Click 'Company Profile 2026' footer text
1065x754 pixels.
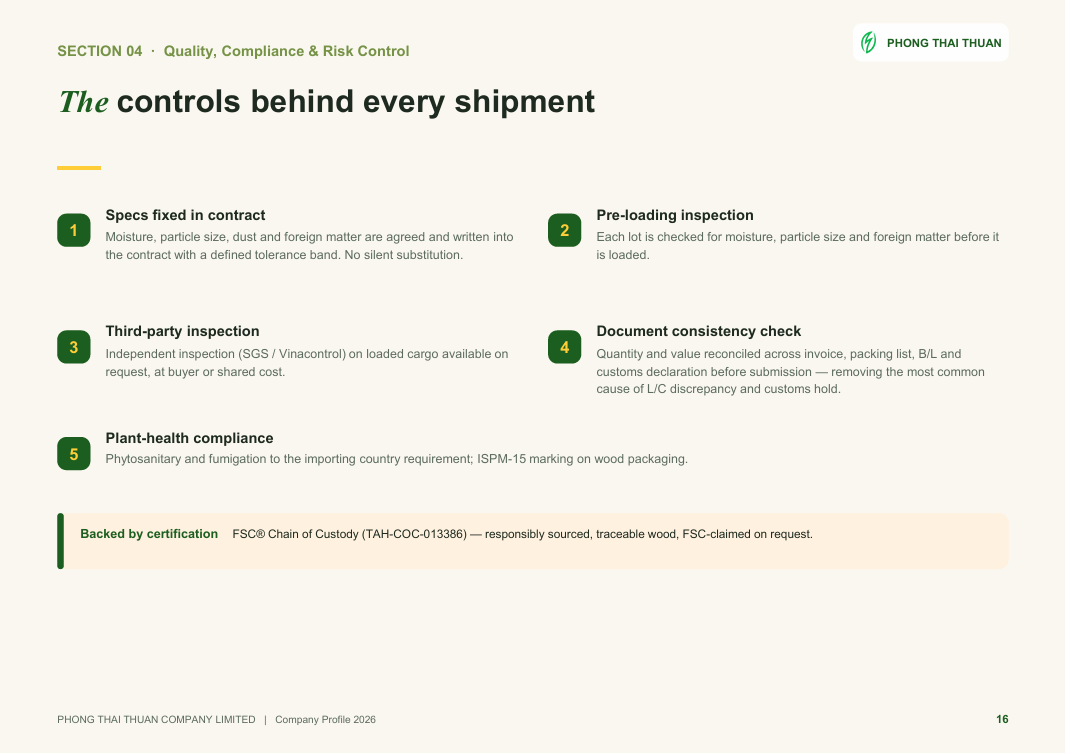click(325, 719)
